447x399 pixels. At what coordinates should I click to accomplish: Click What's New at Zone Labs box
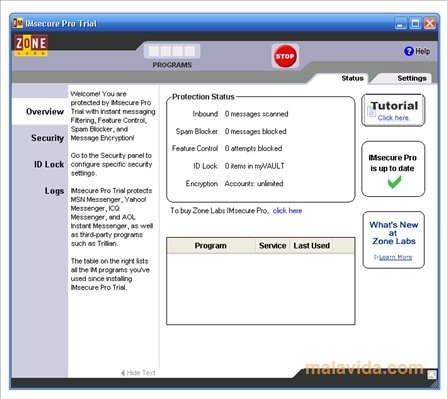393,240
